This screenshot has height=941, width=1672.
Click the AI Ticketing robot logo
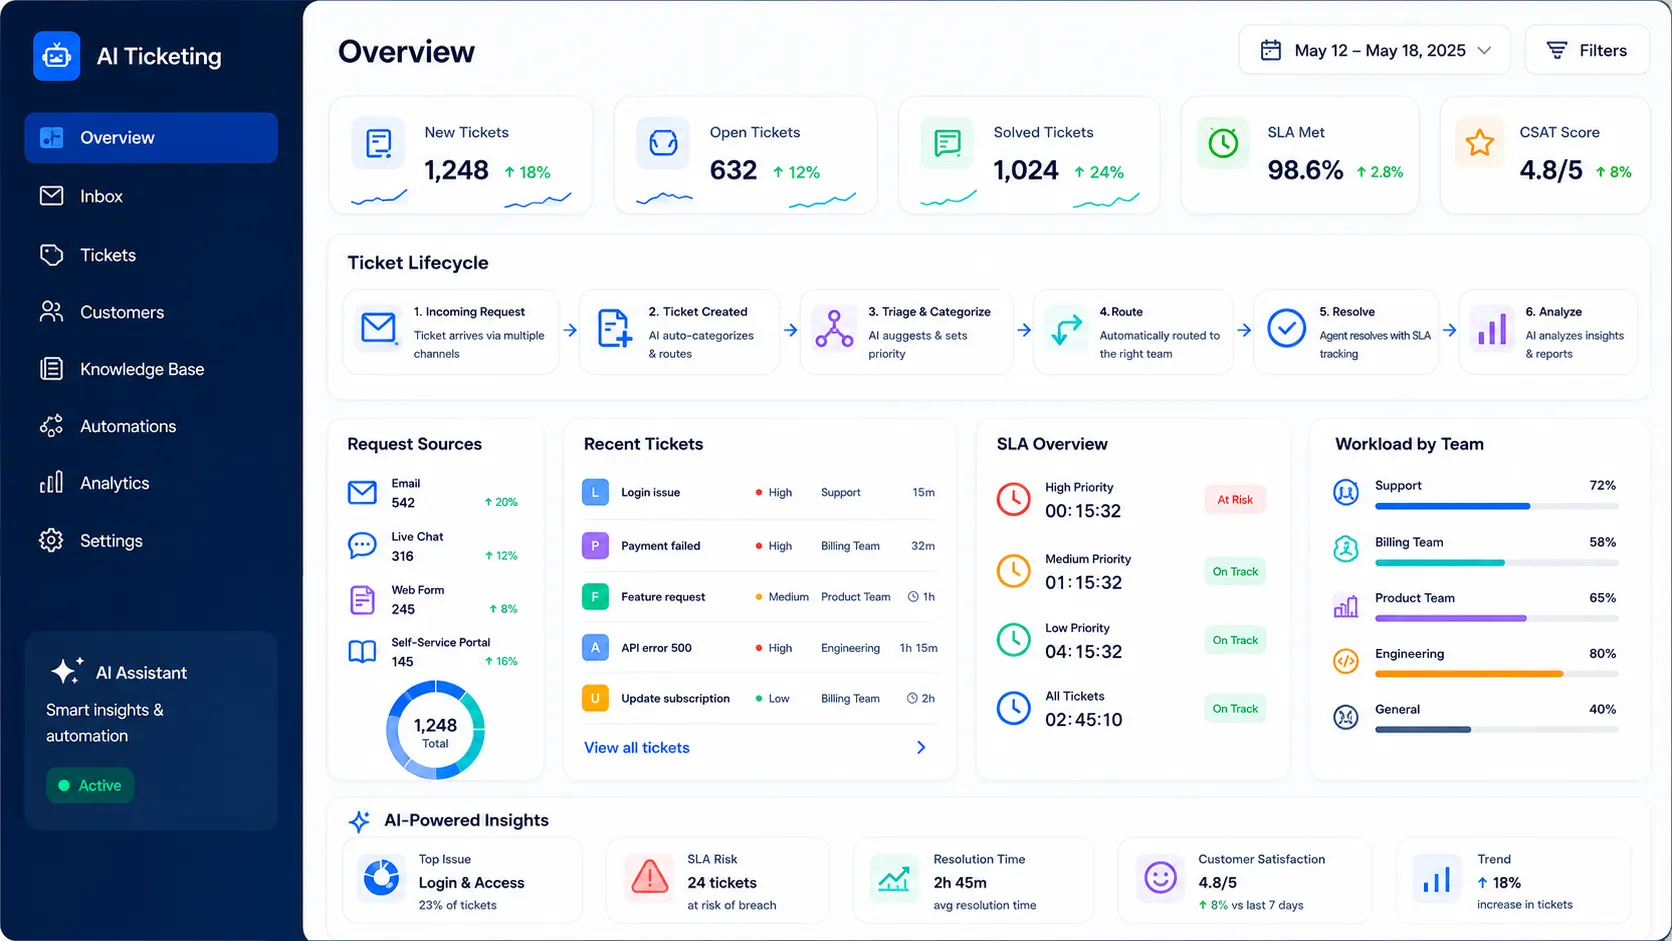pos(56,56)
